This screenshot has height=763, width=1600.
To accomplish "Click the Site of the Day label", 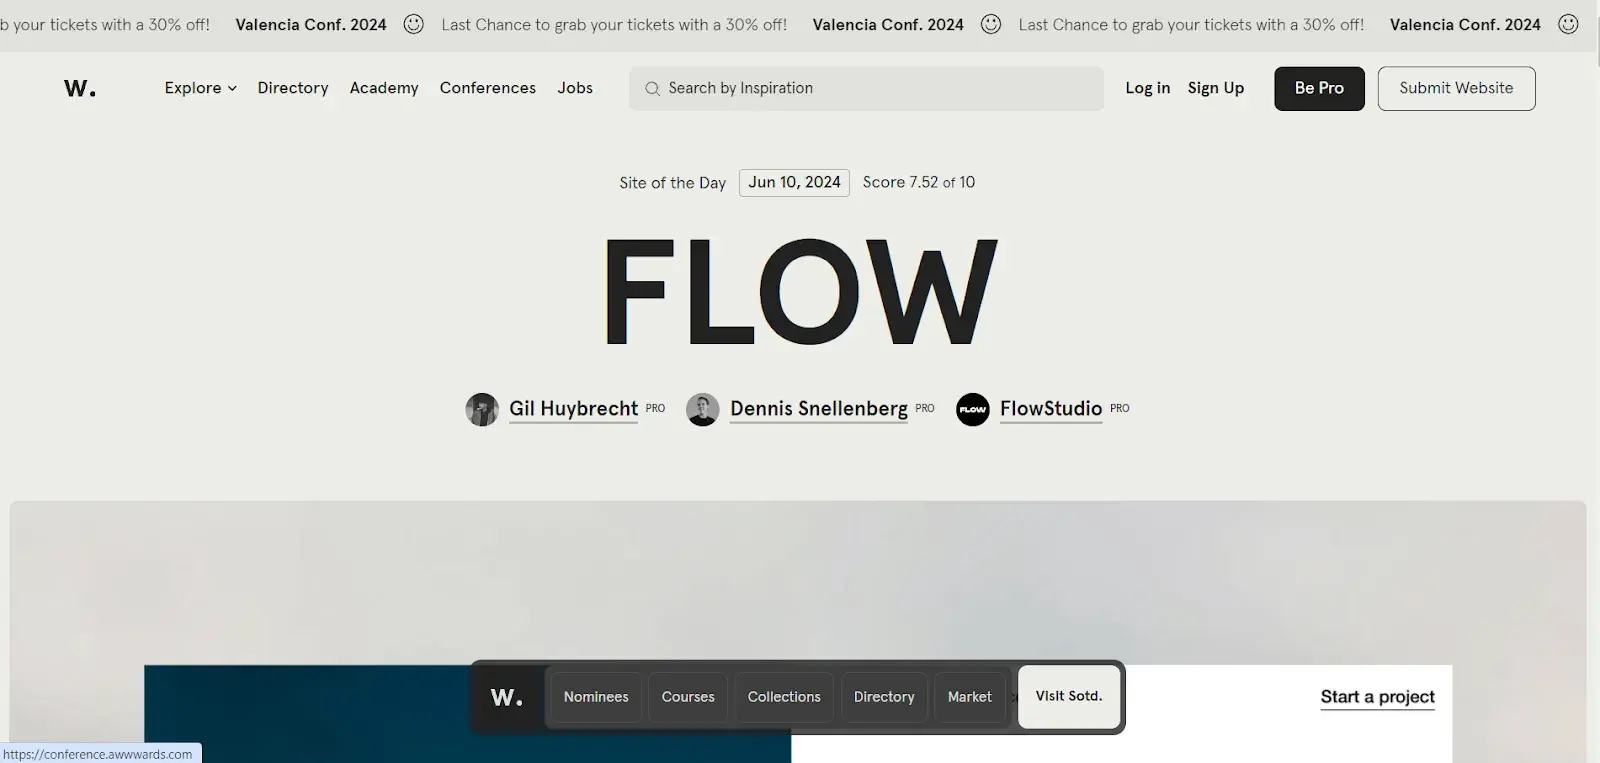I will 672,183.
